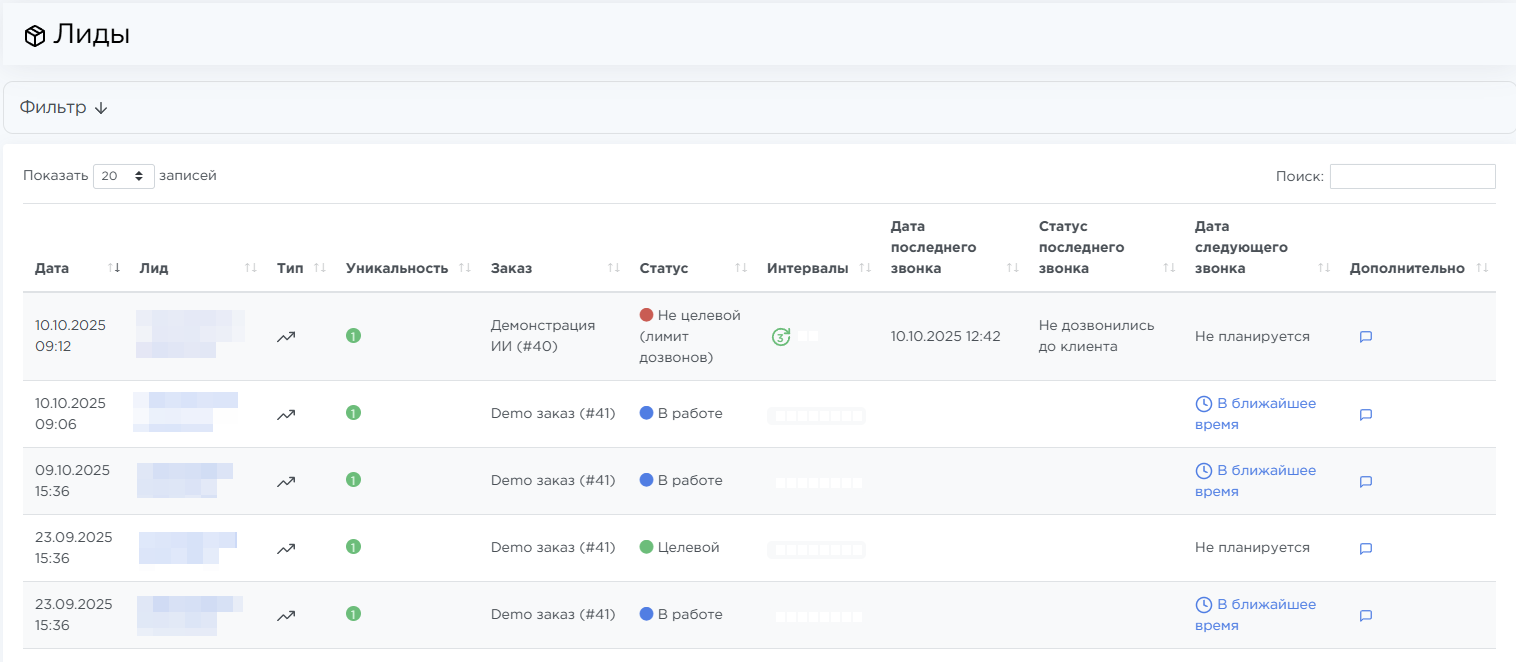Click into the Поиск search field

pyautogui.click(x=1412, y=176)
